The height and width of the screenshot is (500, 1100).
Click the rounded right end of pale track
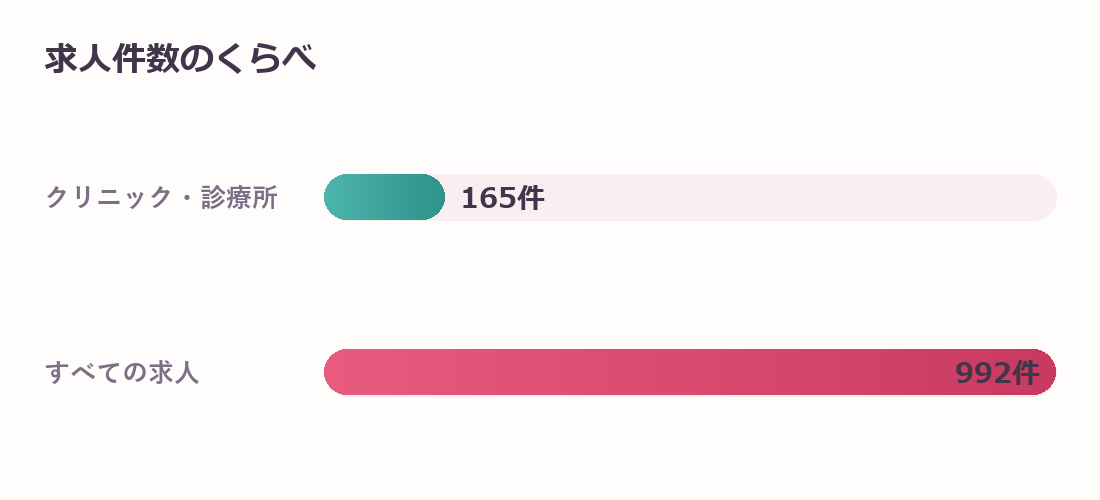click(1044, 197)
